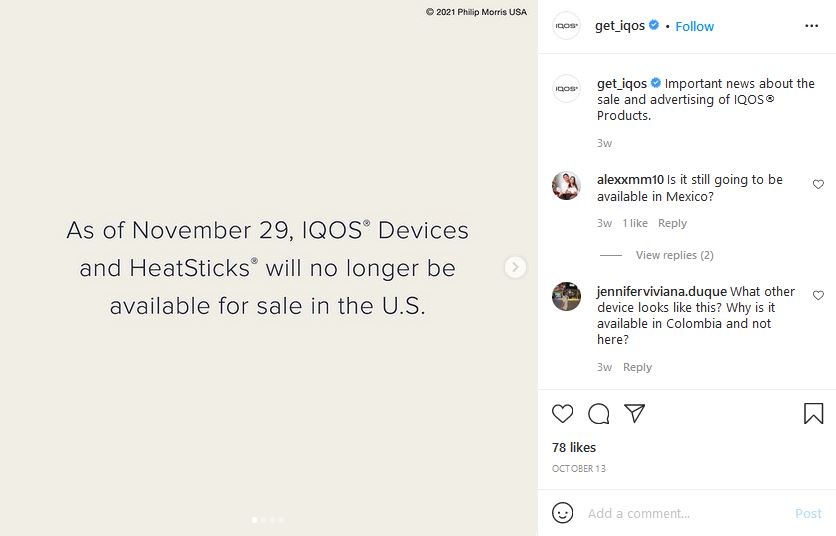836x536 pixels.
Task: Like the post with heart icon
Action: [x=563, y=413]
